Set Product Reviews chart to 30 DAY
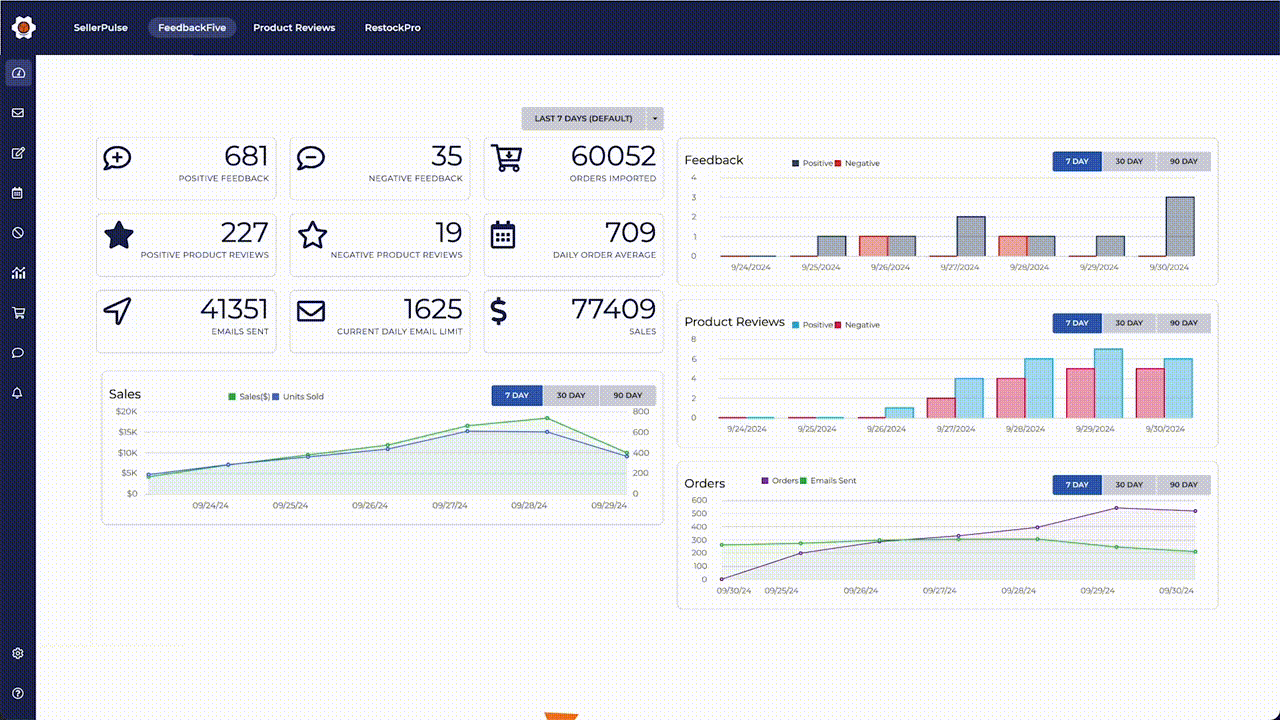 1129,323
